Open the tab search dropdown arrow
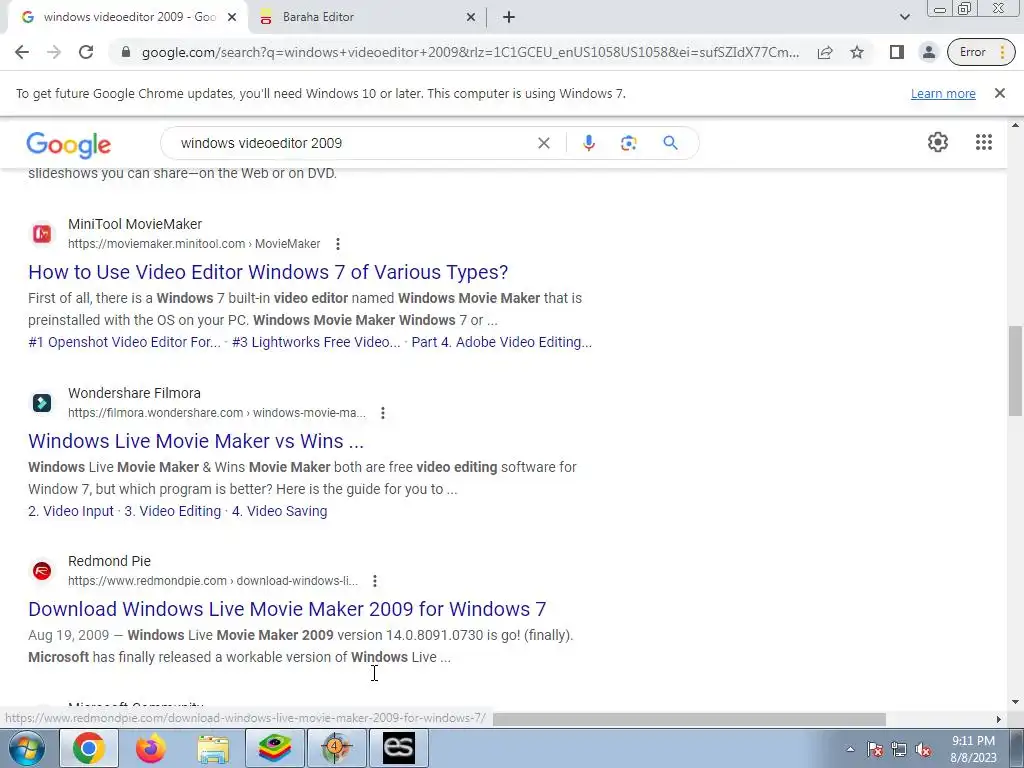Image resolution: width=1024 pixels, height=768 pixels. [x=904, y=17]
